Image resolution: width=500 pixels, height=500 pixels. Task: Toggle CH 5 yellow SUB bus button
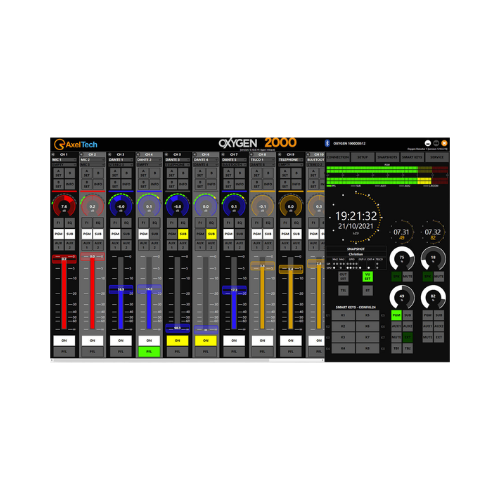[x=183, y=234]
